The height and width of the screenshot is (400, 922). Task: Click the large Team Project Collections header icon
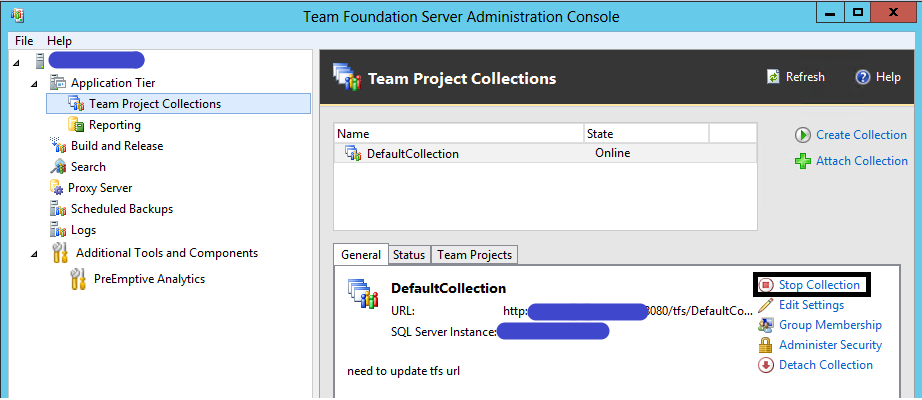pyautogui.click(x=346, y=76)
